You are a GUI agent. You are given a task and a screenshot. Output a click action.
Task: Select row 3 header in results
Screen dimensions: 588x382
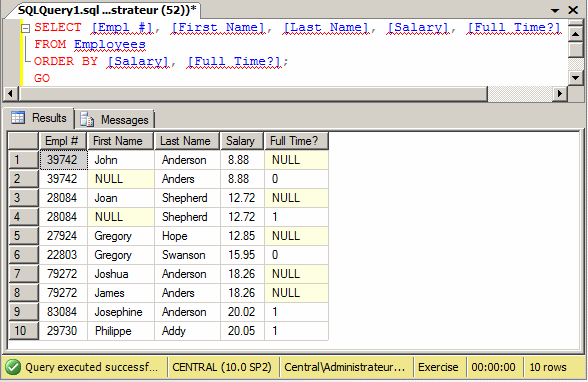[23, 198]
